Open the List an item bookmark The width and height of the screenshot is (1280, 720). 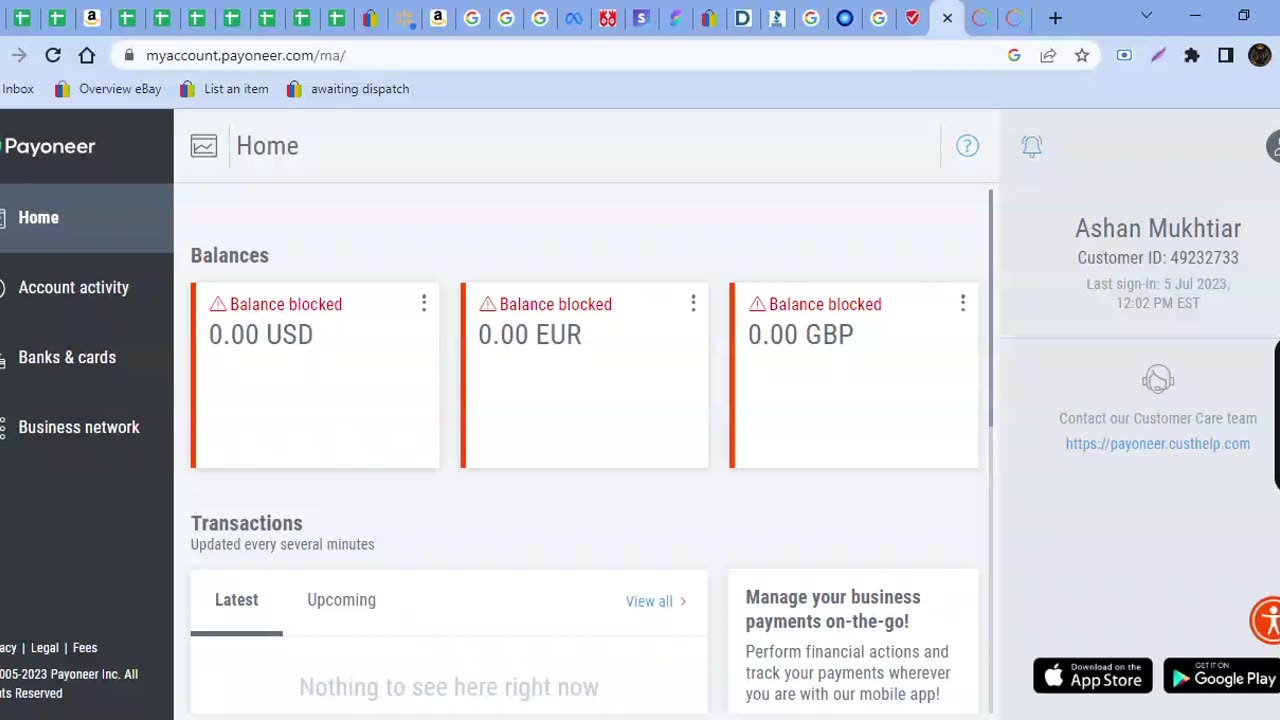click(x=224, y=89)
